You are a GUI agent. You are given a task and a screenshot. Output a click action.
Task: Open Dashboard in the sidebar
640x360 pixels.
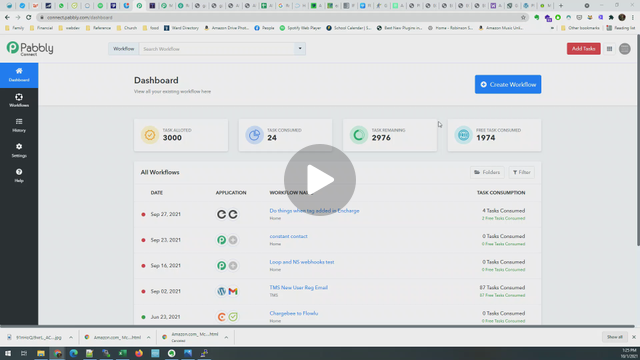pos(19,75)
